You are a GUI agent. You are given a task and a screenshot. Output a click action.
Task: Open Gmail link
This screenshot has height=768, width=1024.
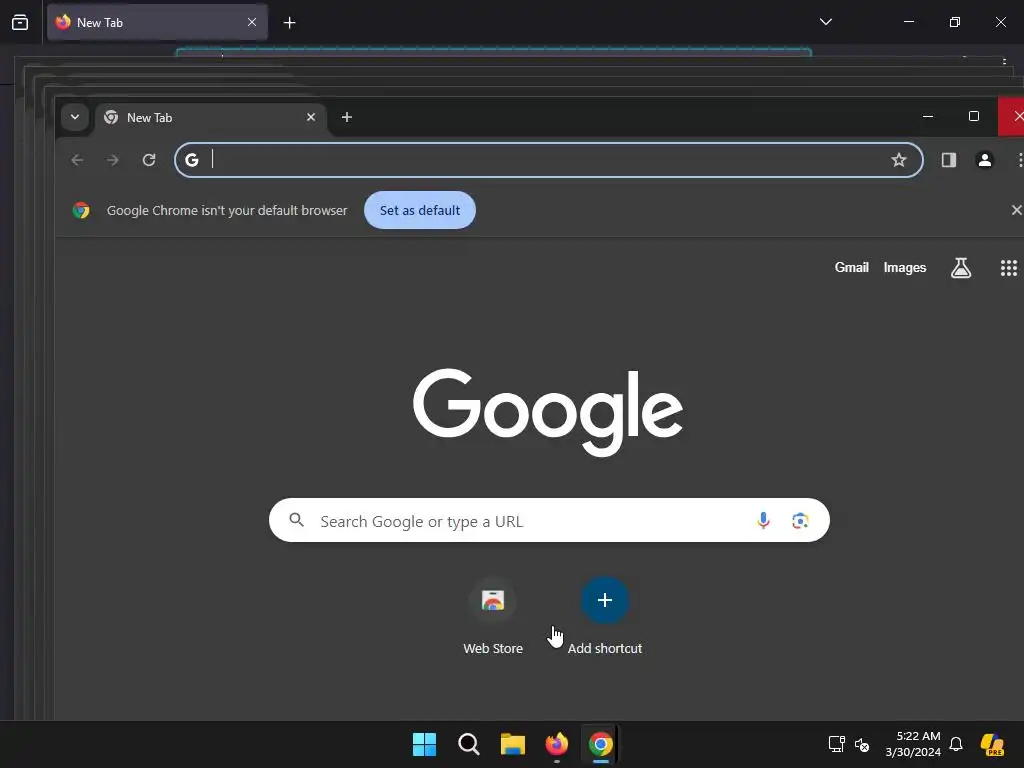(852, 268)
